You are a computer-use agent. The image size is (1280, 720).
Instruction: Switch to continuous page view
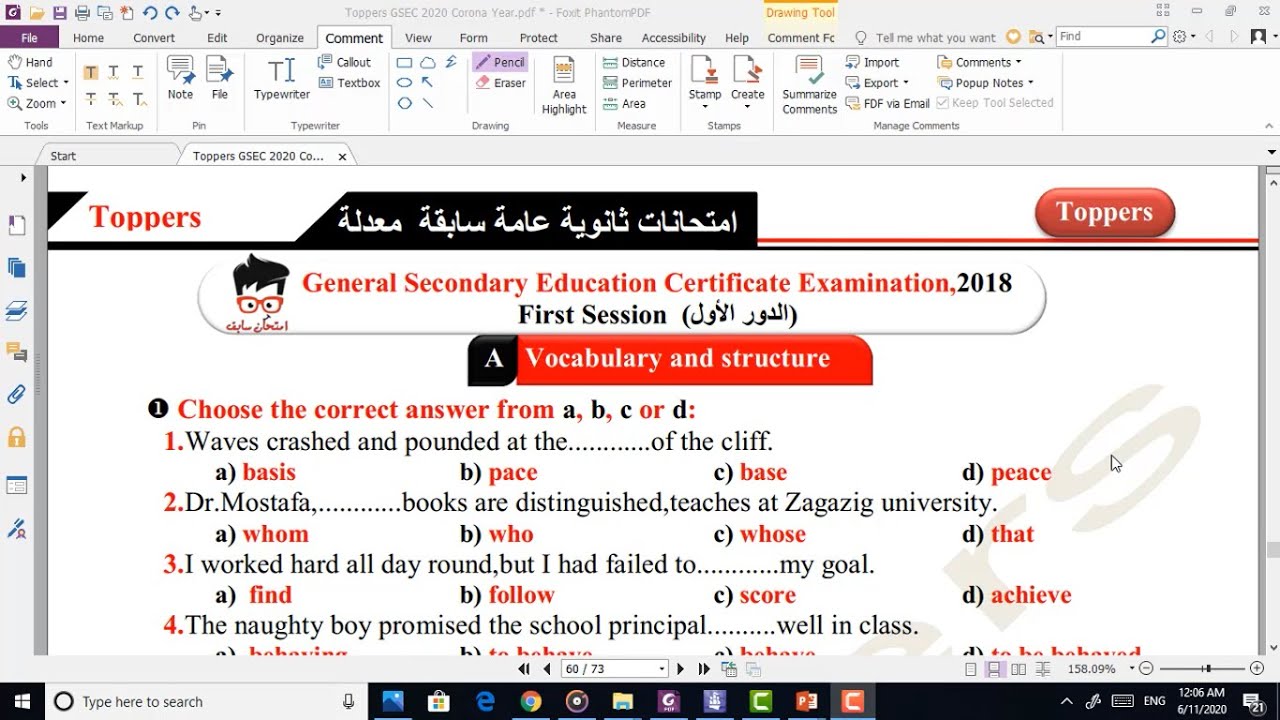[995, 669]
